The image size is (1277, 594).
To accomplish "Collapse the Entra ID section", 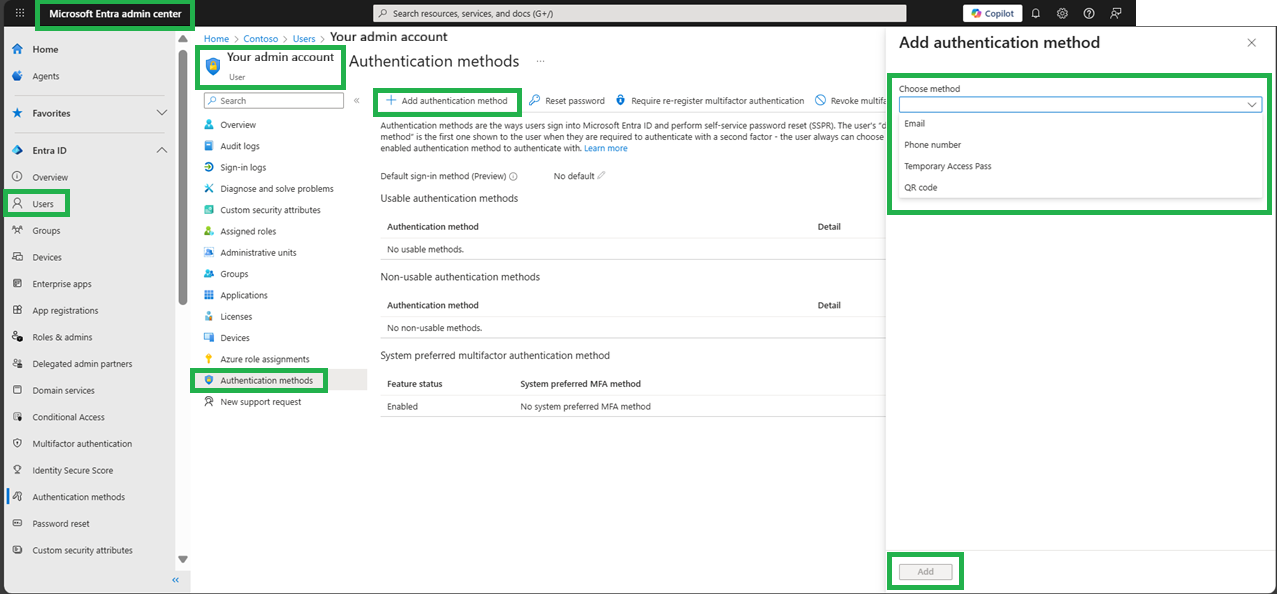I will tap(161, 150).
